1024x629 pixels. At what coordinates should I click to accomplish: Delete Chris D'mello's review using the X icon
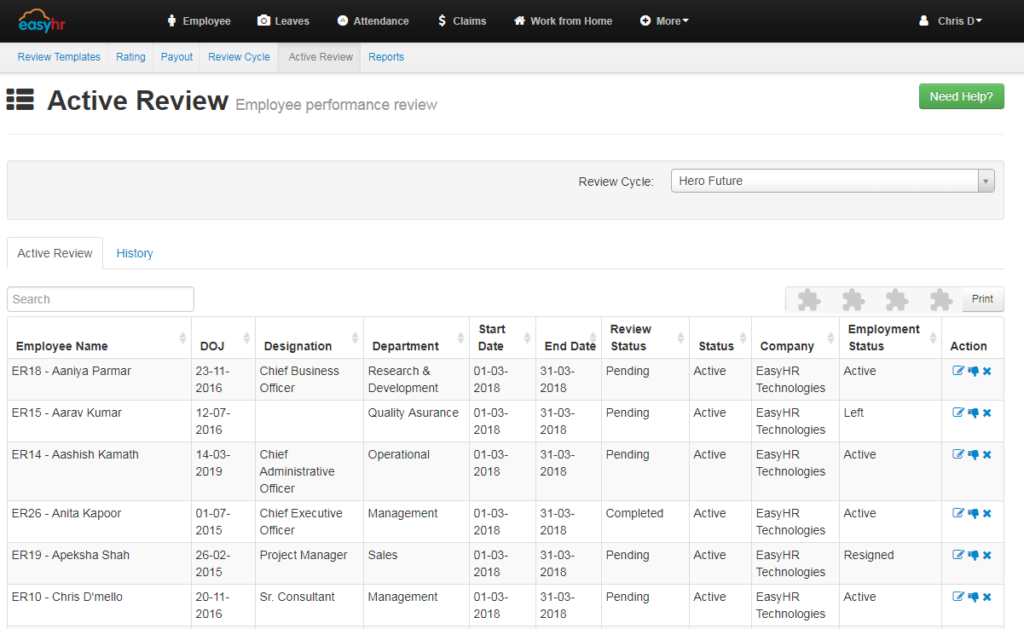pos(986,597)
